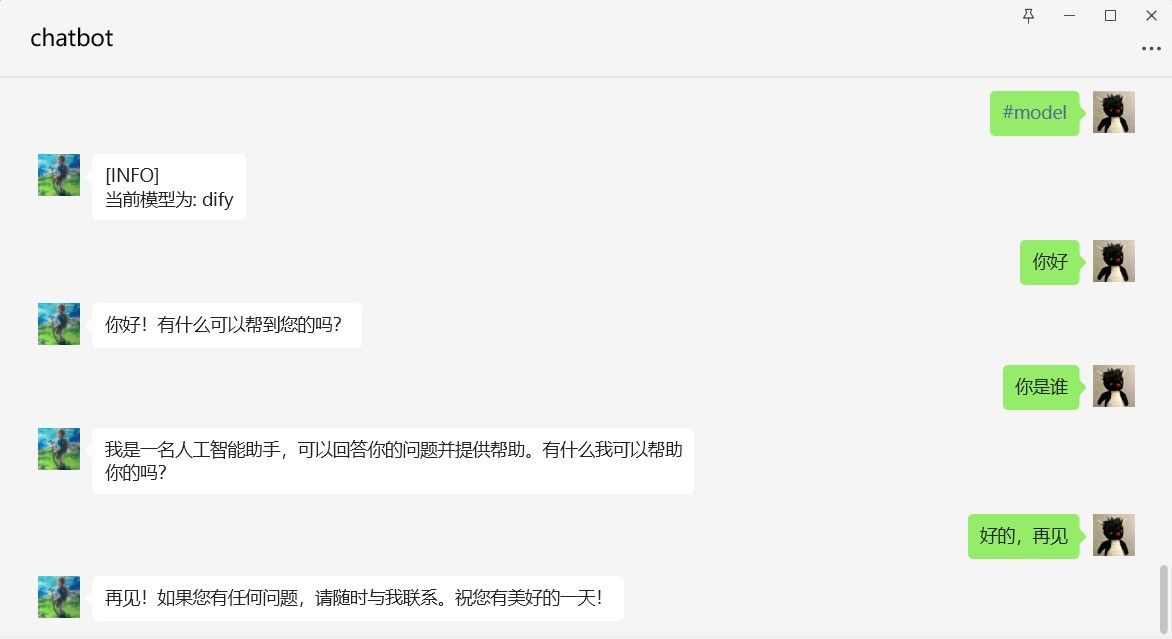
Task: Select the 有什么可以帮到您的吗 reply bubble
Action: [x=227, y=325]
